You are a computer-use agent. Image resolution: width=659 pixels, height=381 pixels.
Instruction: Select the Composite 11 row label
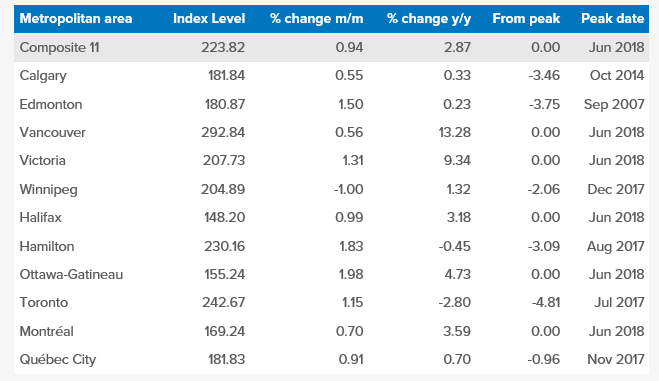[59, 47]
